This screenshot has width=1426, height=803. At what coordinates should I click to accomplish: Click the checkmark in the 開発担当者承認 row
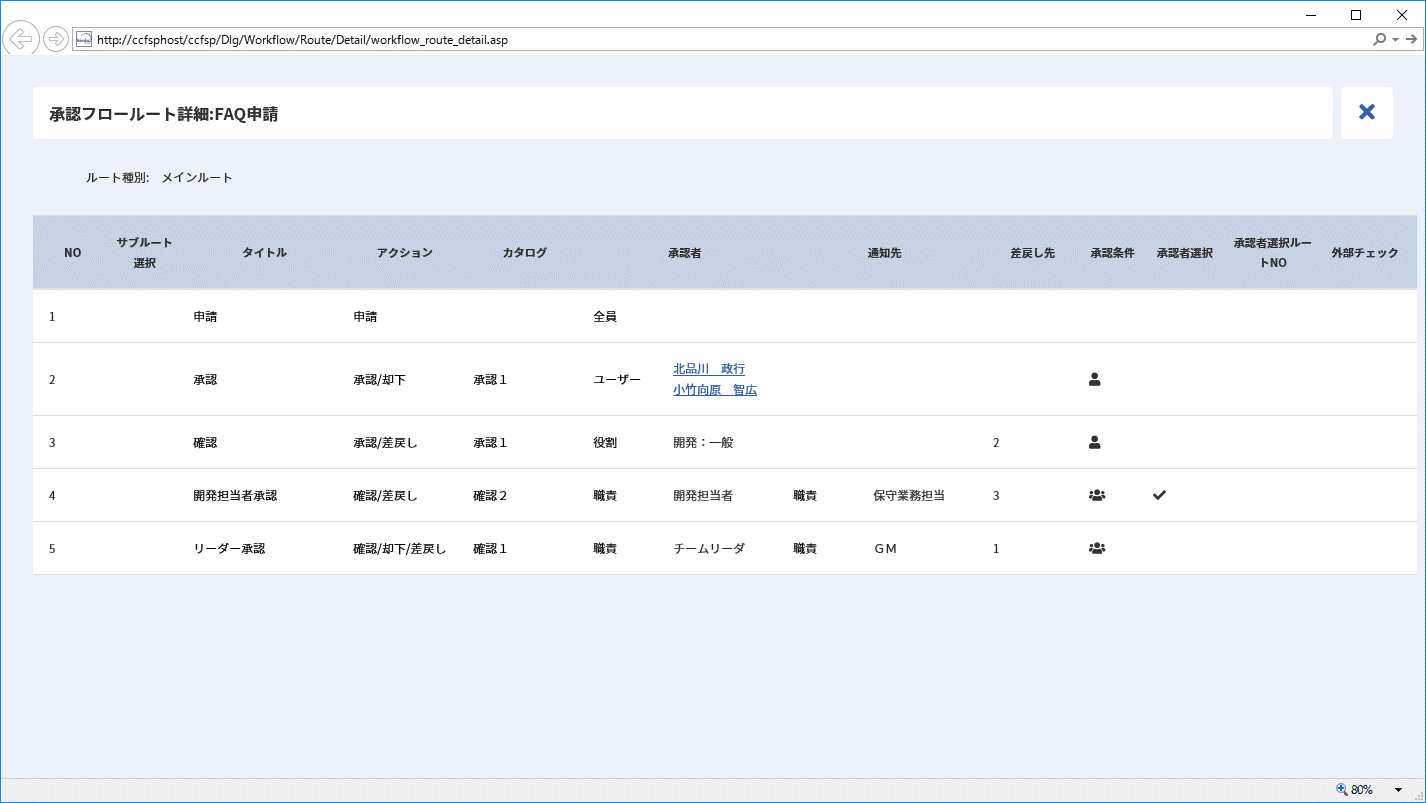tap(1159, 495)
